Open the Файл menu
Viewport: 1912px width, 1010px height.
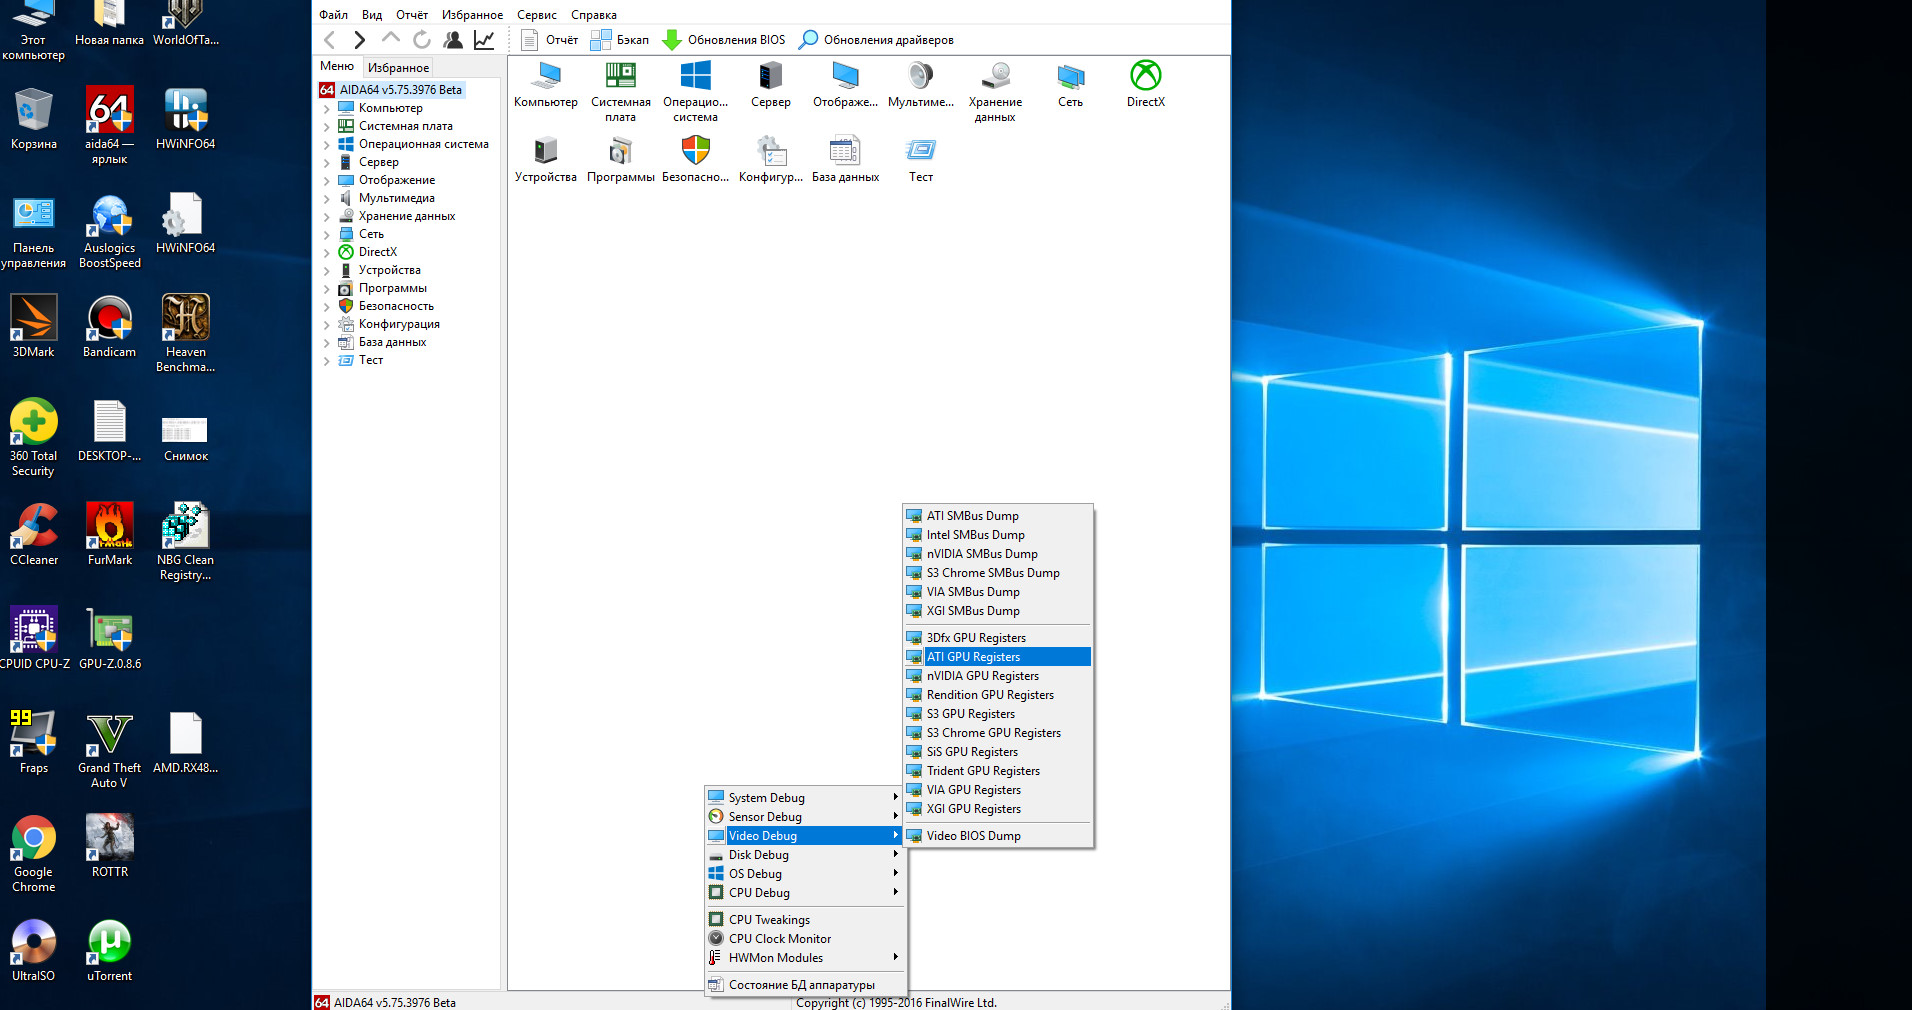pos(333,15)
